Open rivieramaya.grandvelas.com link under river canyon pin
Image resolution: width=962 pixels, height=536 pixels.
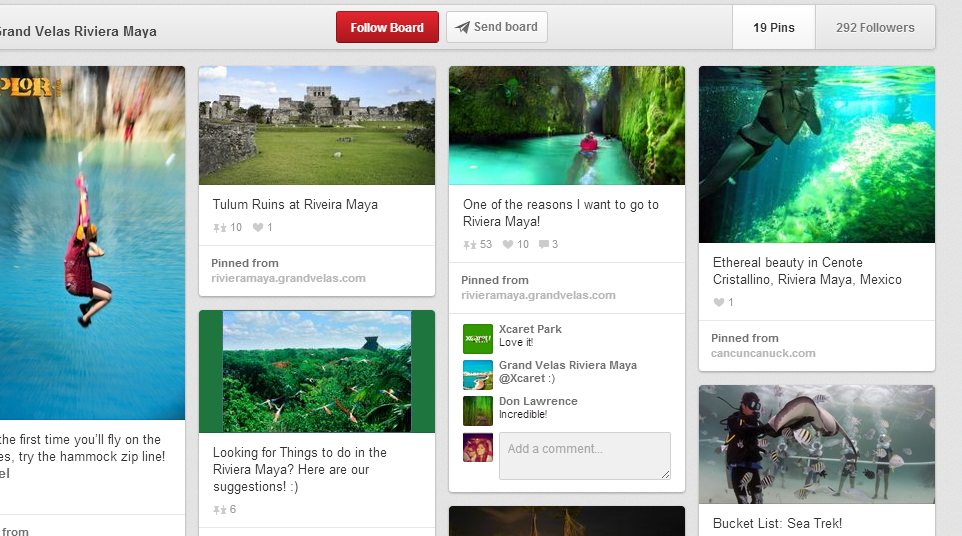tap(538, 296)
